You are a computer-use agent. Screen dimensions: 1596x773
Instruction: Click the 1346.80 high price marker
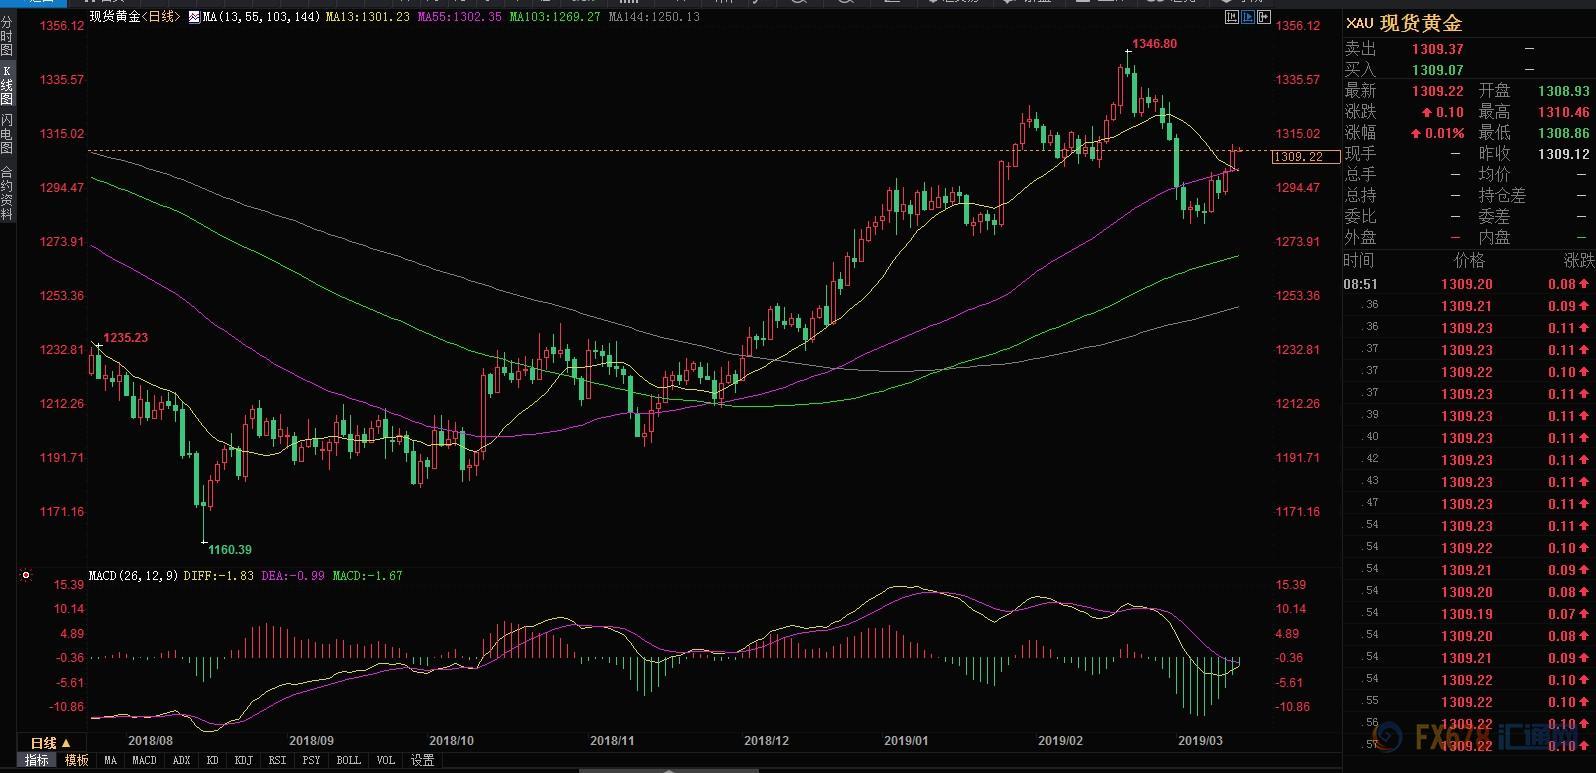(x=1153, y=44)
